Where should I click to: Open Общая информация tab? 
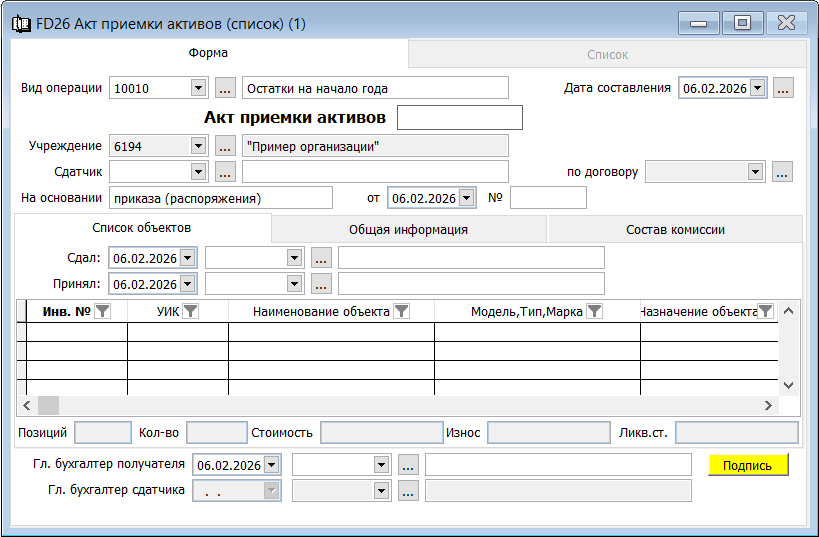click(408, 229)
